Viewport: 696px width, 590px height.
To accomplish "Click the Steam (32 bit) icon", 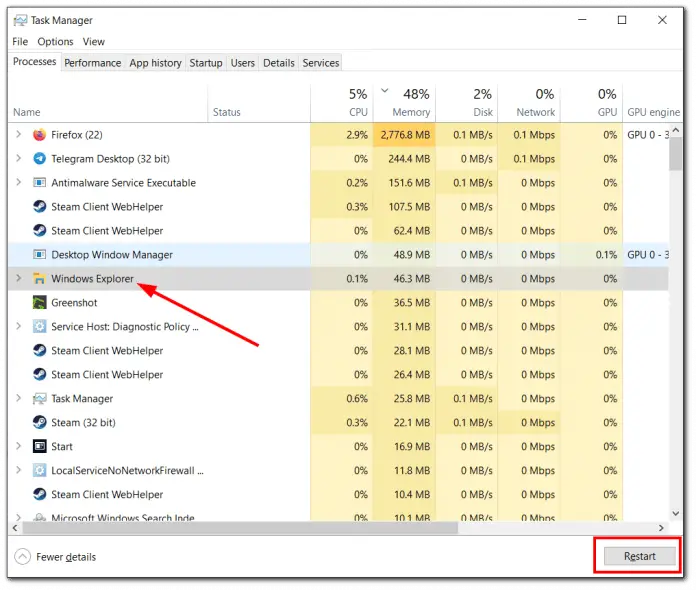I will pos(40,422).
